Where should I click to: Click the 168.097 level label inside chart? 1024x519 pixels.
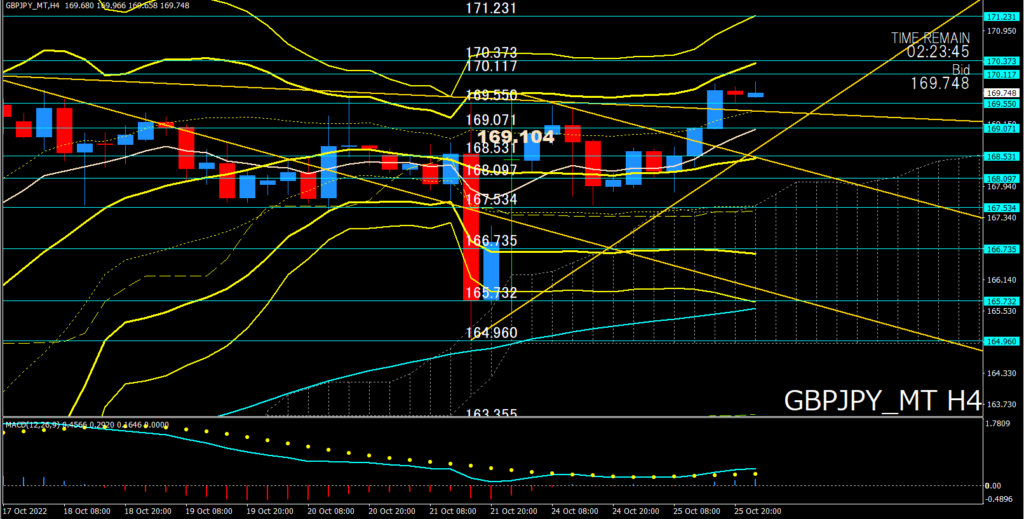(x=491, y=170)
